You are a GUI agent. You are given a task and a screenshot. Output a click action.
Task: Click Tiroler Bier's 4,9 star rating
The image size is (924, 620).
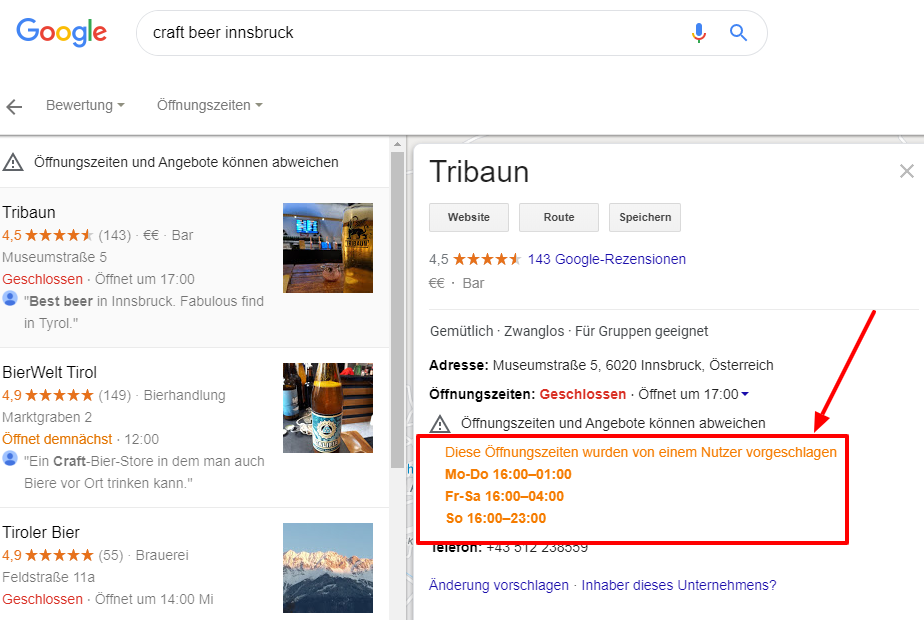(47, 555)
